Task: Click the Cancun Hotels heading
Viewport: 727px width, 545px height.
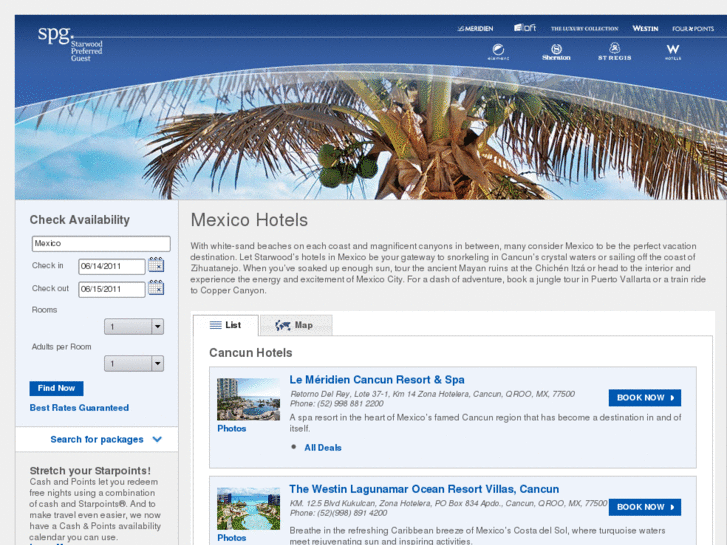Action: point(251,353)
